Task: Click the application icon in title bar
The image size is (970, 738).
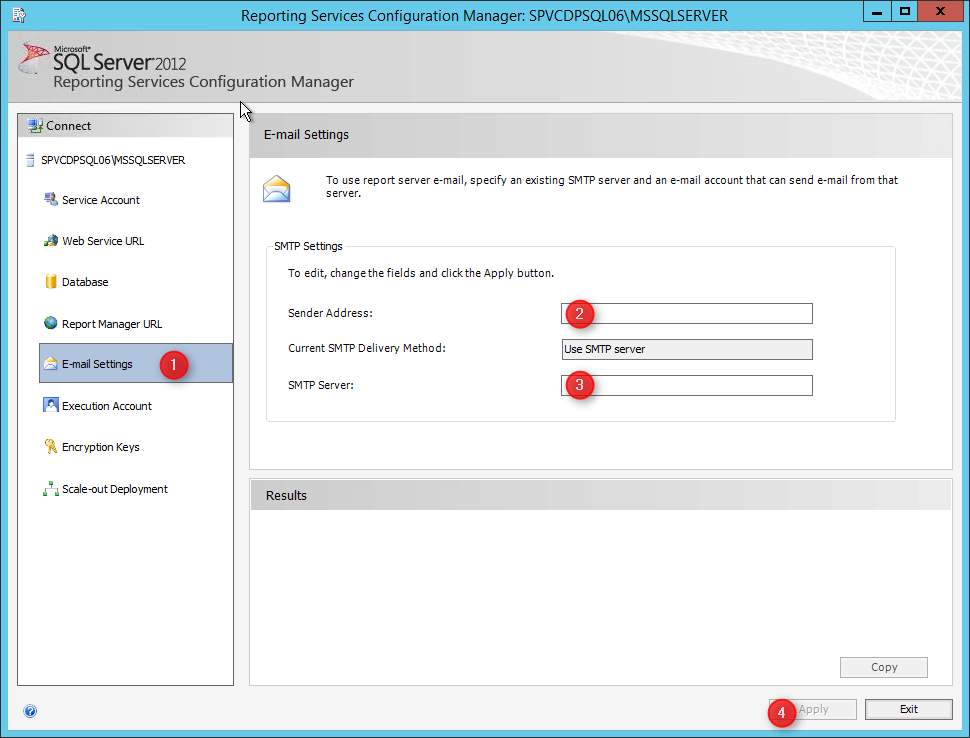Action: tap(19, 15)
